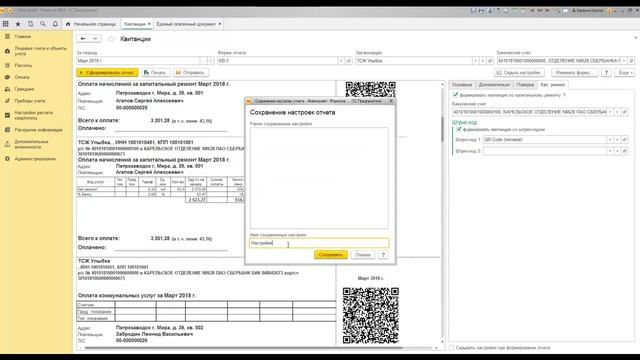The width and height of the screenshot is (640, 360).
Task: Go to the home page tab icon
Action: coord(68,24)
